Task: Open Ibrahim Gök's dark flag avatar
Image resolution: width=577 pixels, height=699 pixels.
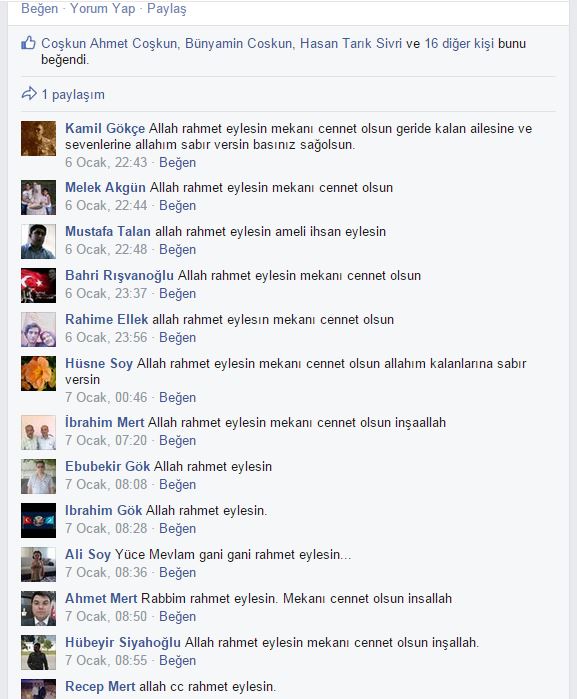Action: pyautogui.click(x=38, y=520)
